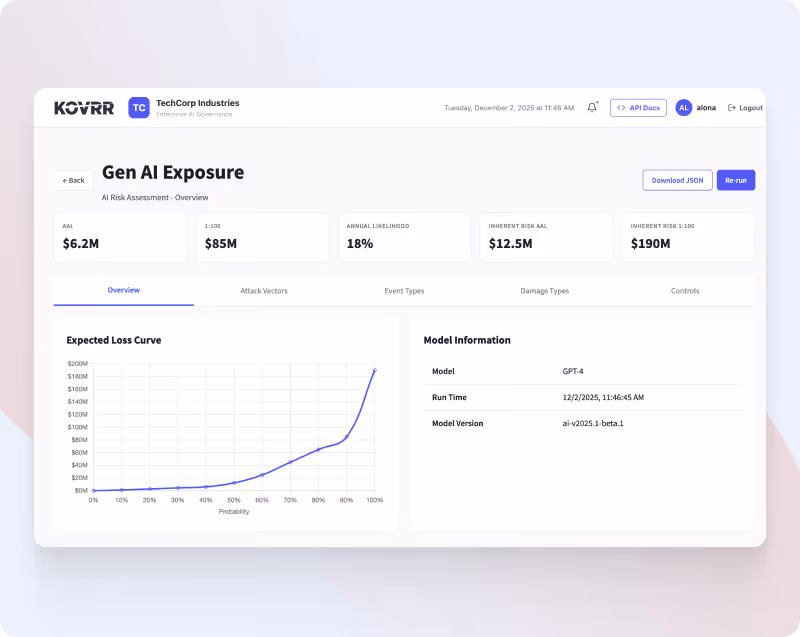The image size is (800, 637).
Task: Switch to the Overview tab
Action: click(123, 290)
